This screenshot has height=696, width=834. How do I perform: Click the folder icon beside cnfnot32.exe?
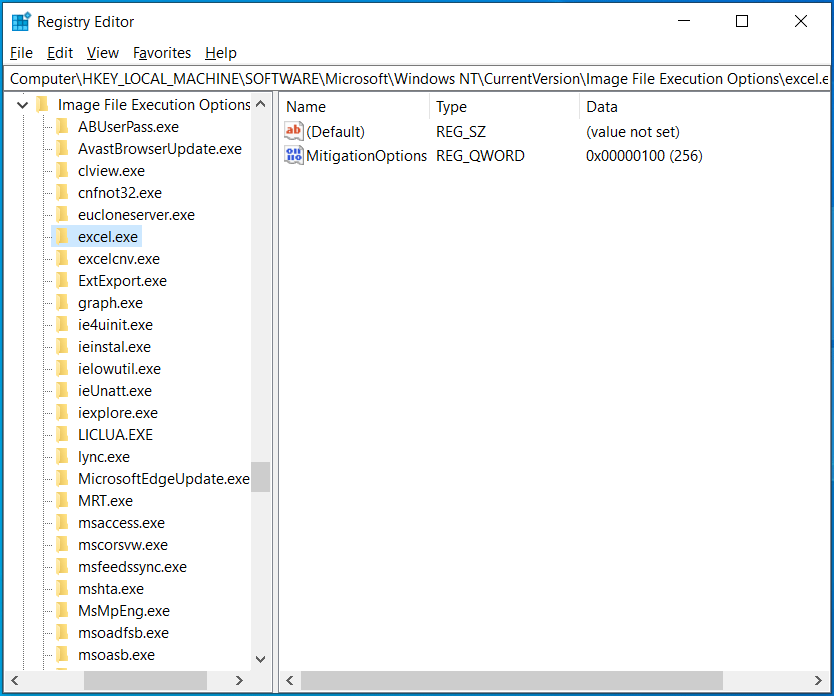pyautogui.click(x=63, y=192)
